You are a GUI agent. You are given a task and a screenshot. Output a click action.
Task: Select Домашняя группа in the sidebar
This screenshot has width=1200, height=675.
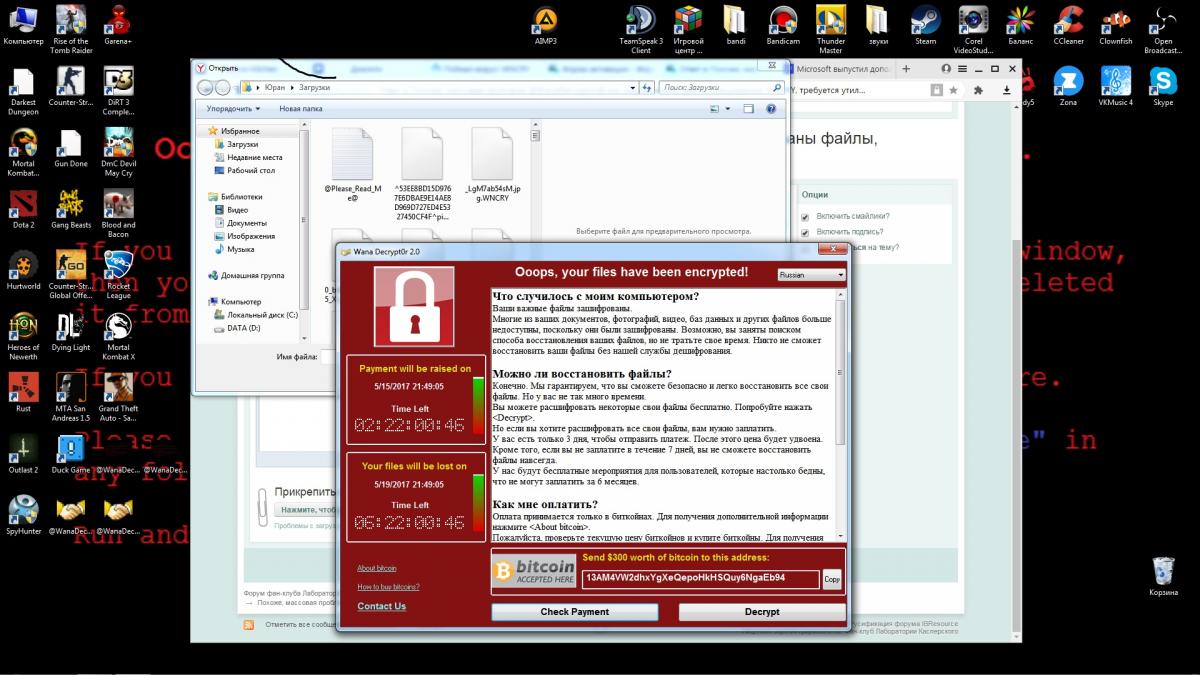click(246, 275)
